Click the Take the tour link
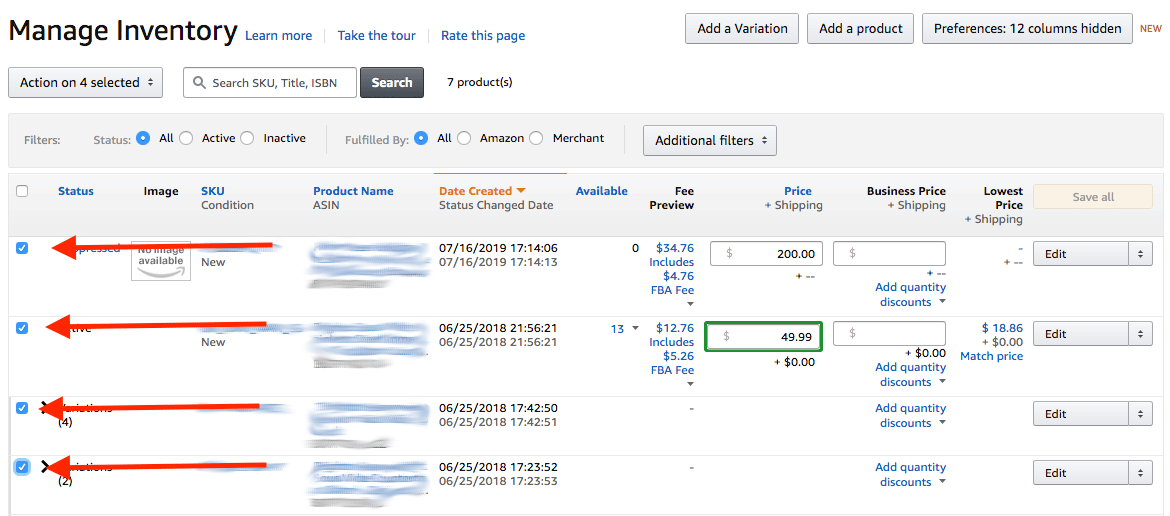 click(377, 36)
